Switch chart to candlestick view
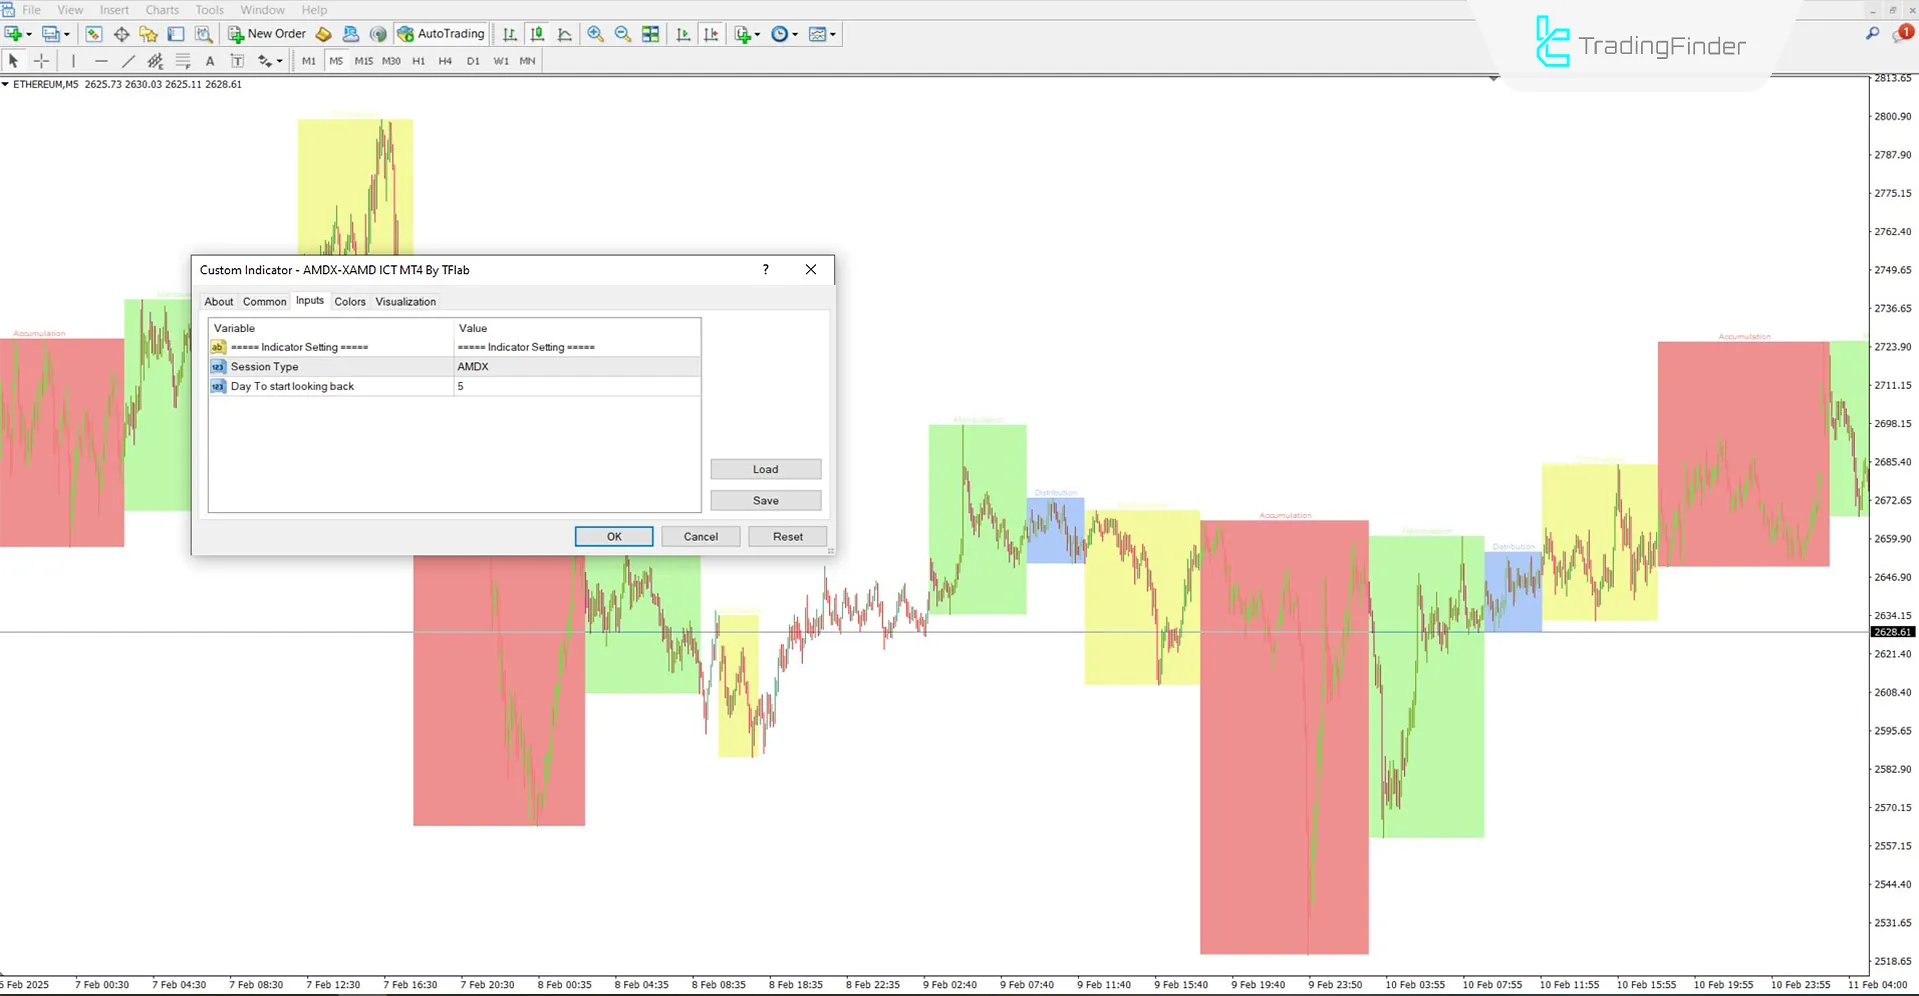The height and width of the screenshot is (996, 1919). click(x=536, y=33)
